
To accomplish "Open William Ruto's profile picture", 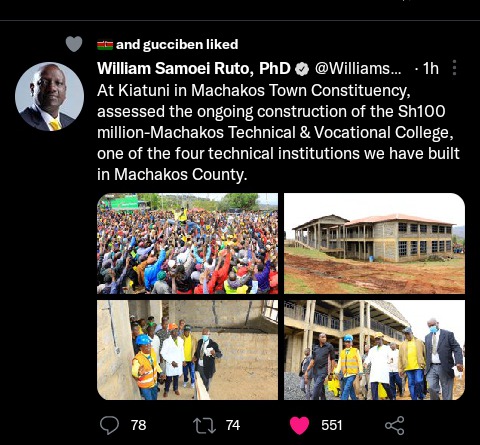I will pyautogui.click(x=49, y=96).
